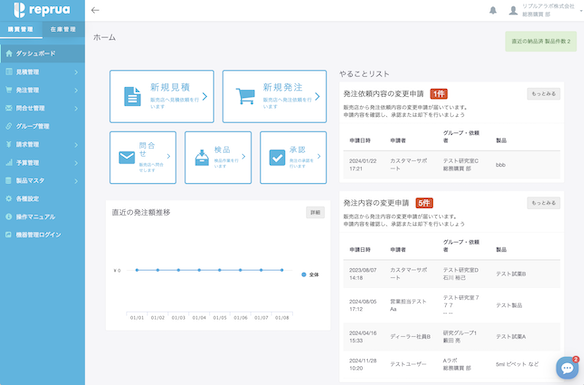Click the グループ管理 link icon

[x=9, y=126]
